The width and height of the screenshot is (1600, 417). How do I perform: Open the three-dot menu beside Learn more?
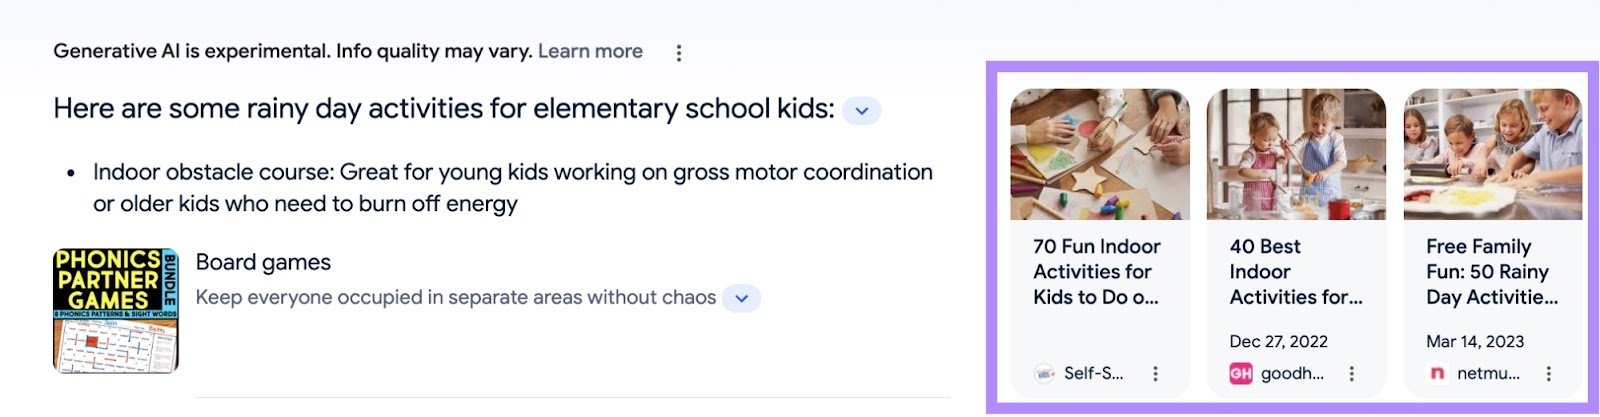679,53
